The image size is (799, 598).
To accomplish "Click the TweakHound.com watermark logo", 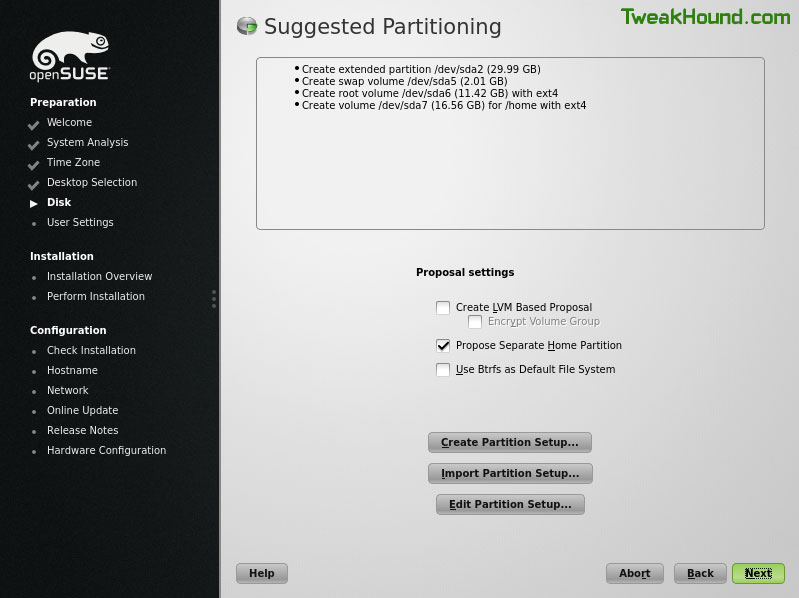I will 705,17.
